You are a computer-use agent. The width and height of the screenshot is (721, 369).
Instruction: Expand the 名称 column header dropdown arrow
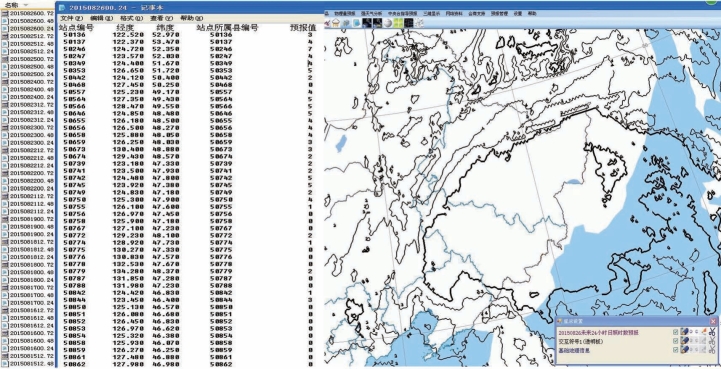26,5
